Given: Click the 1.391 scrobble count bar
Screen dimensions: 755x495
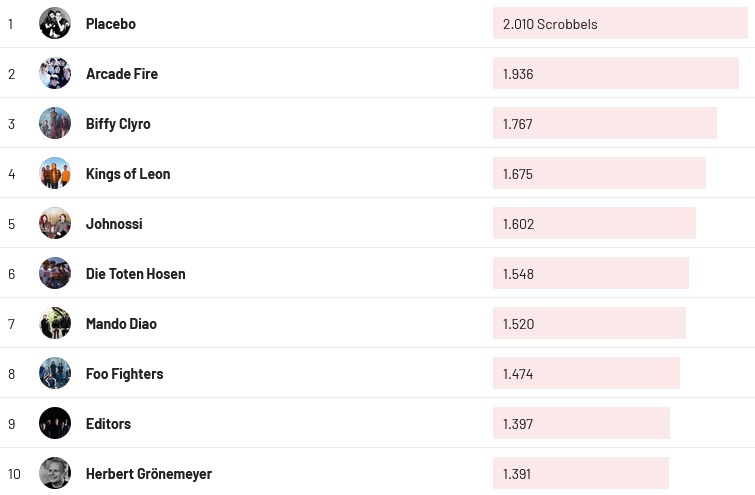Looking at the screenshot, I should click(580, 473).
